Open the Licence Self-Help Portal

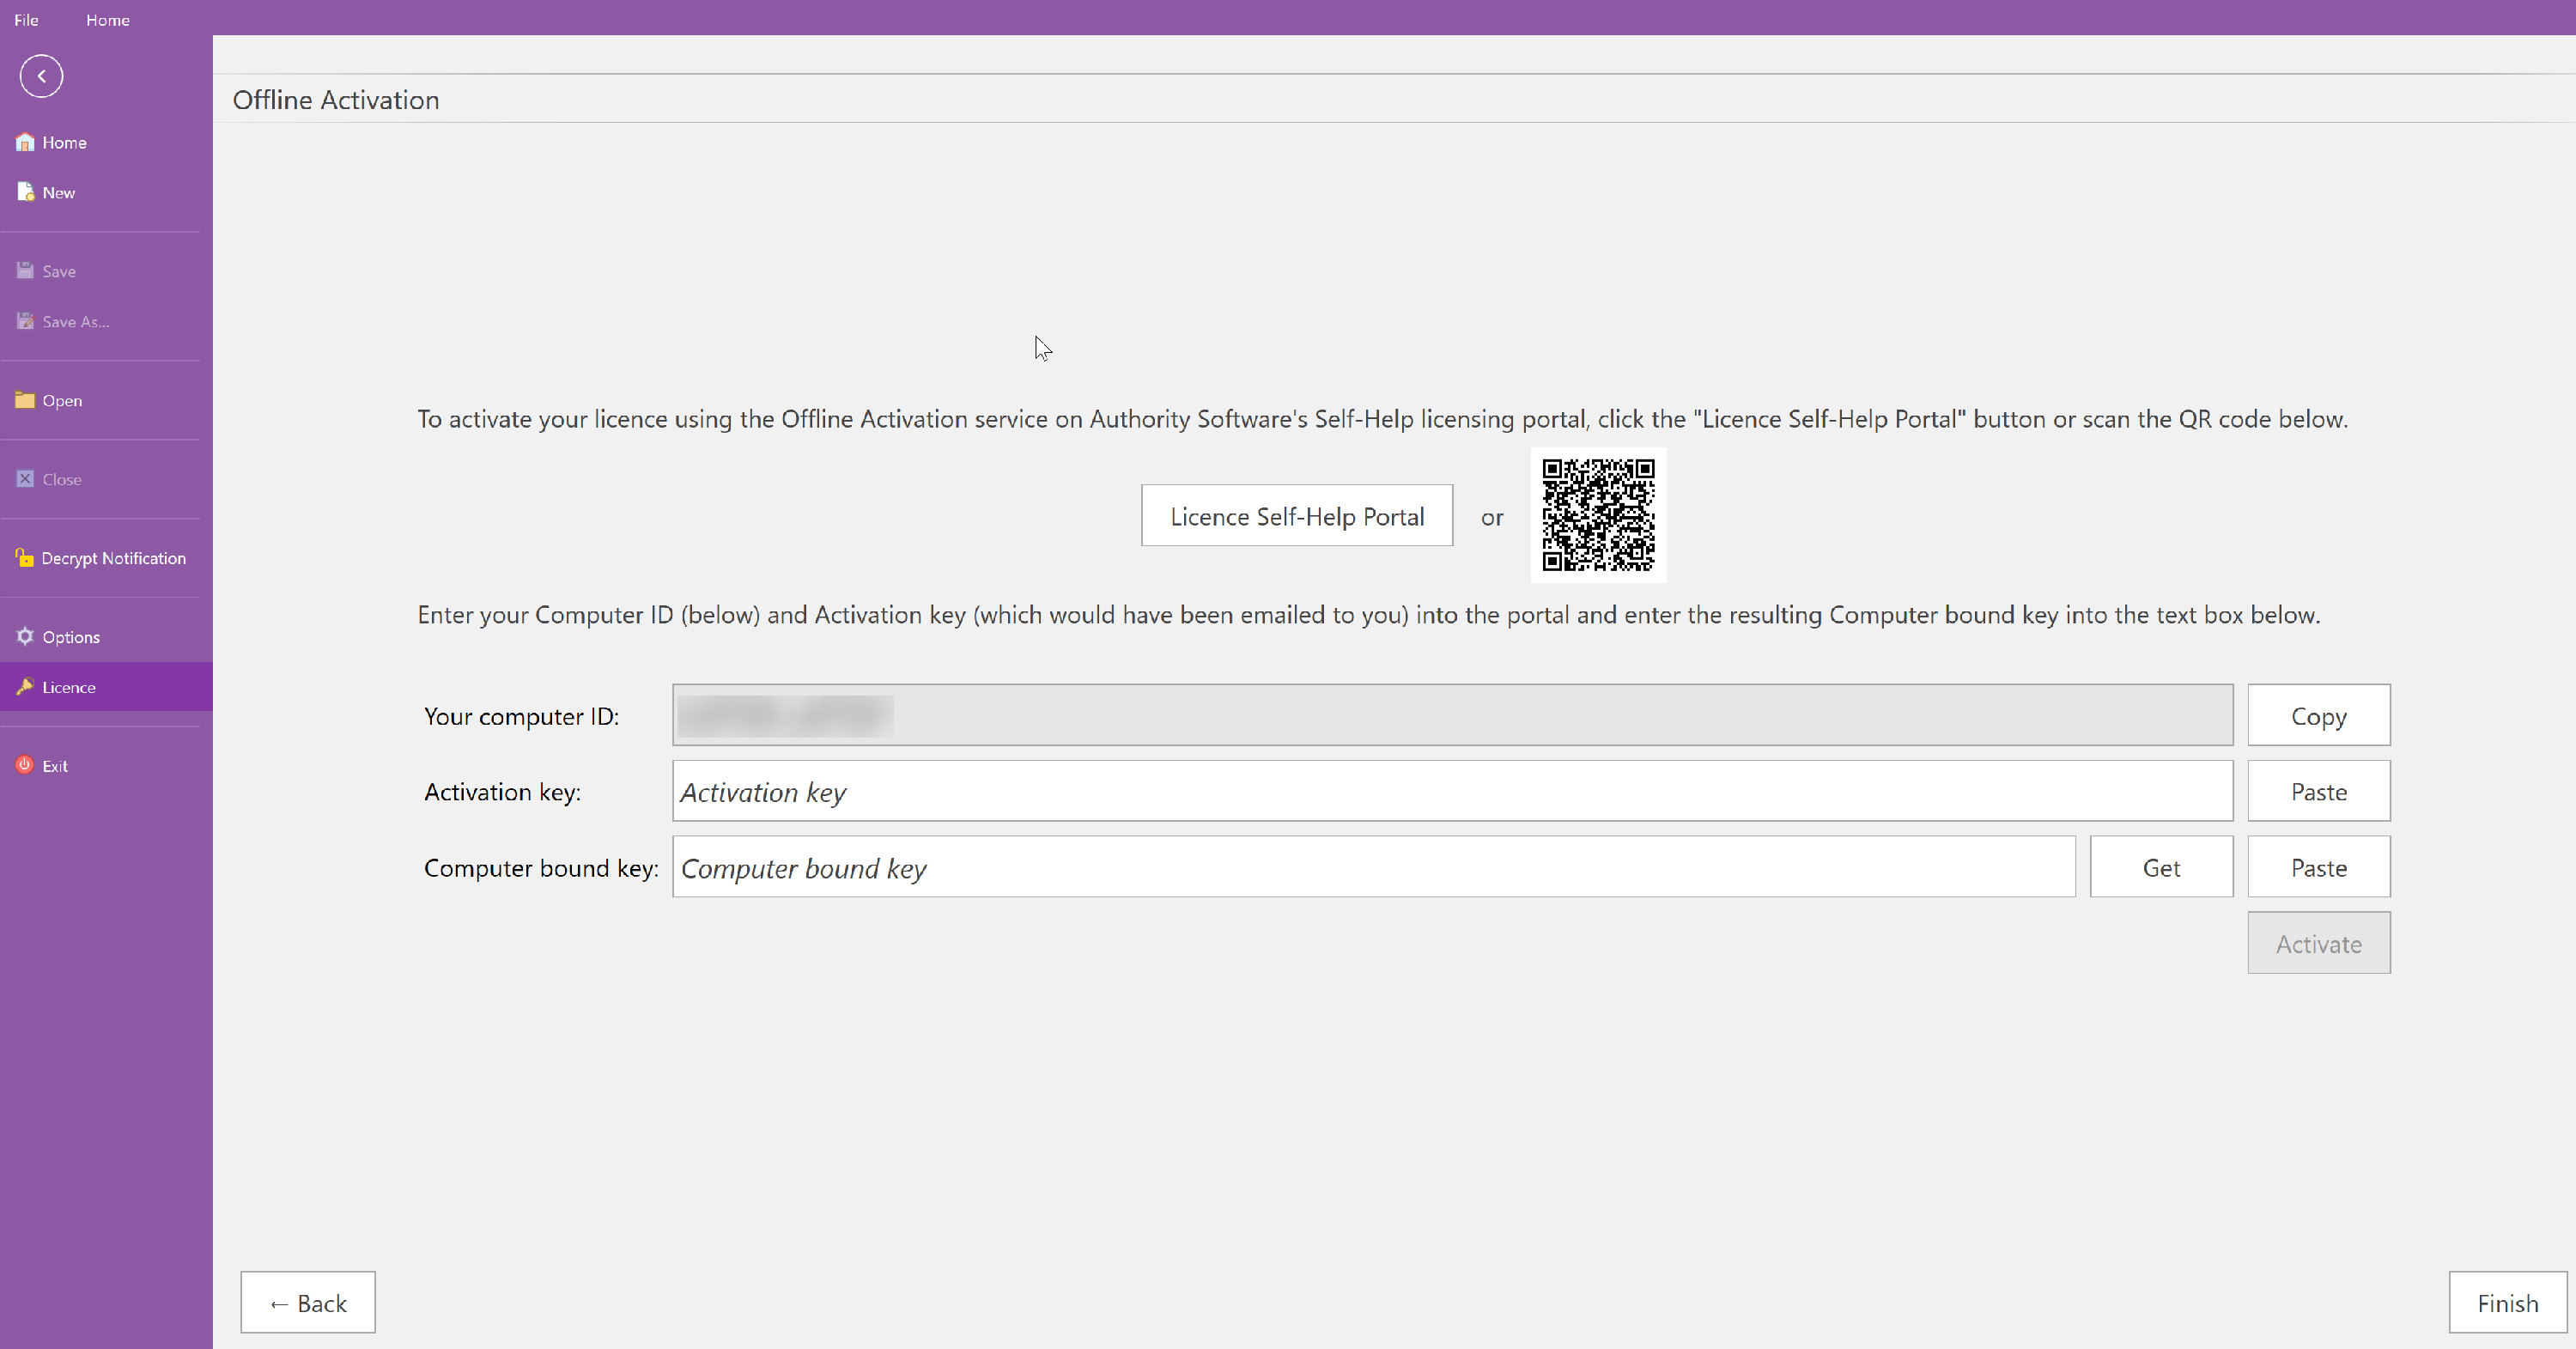1296,516
